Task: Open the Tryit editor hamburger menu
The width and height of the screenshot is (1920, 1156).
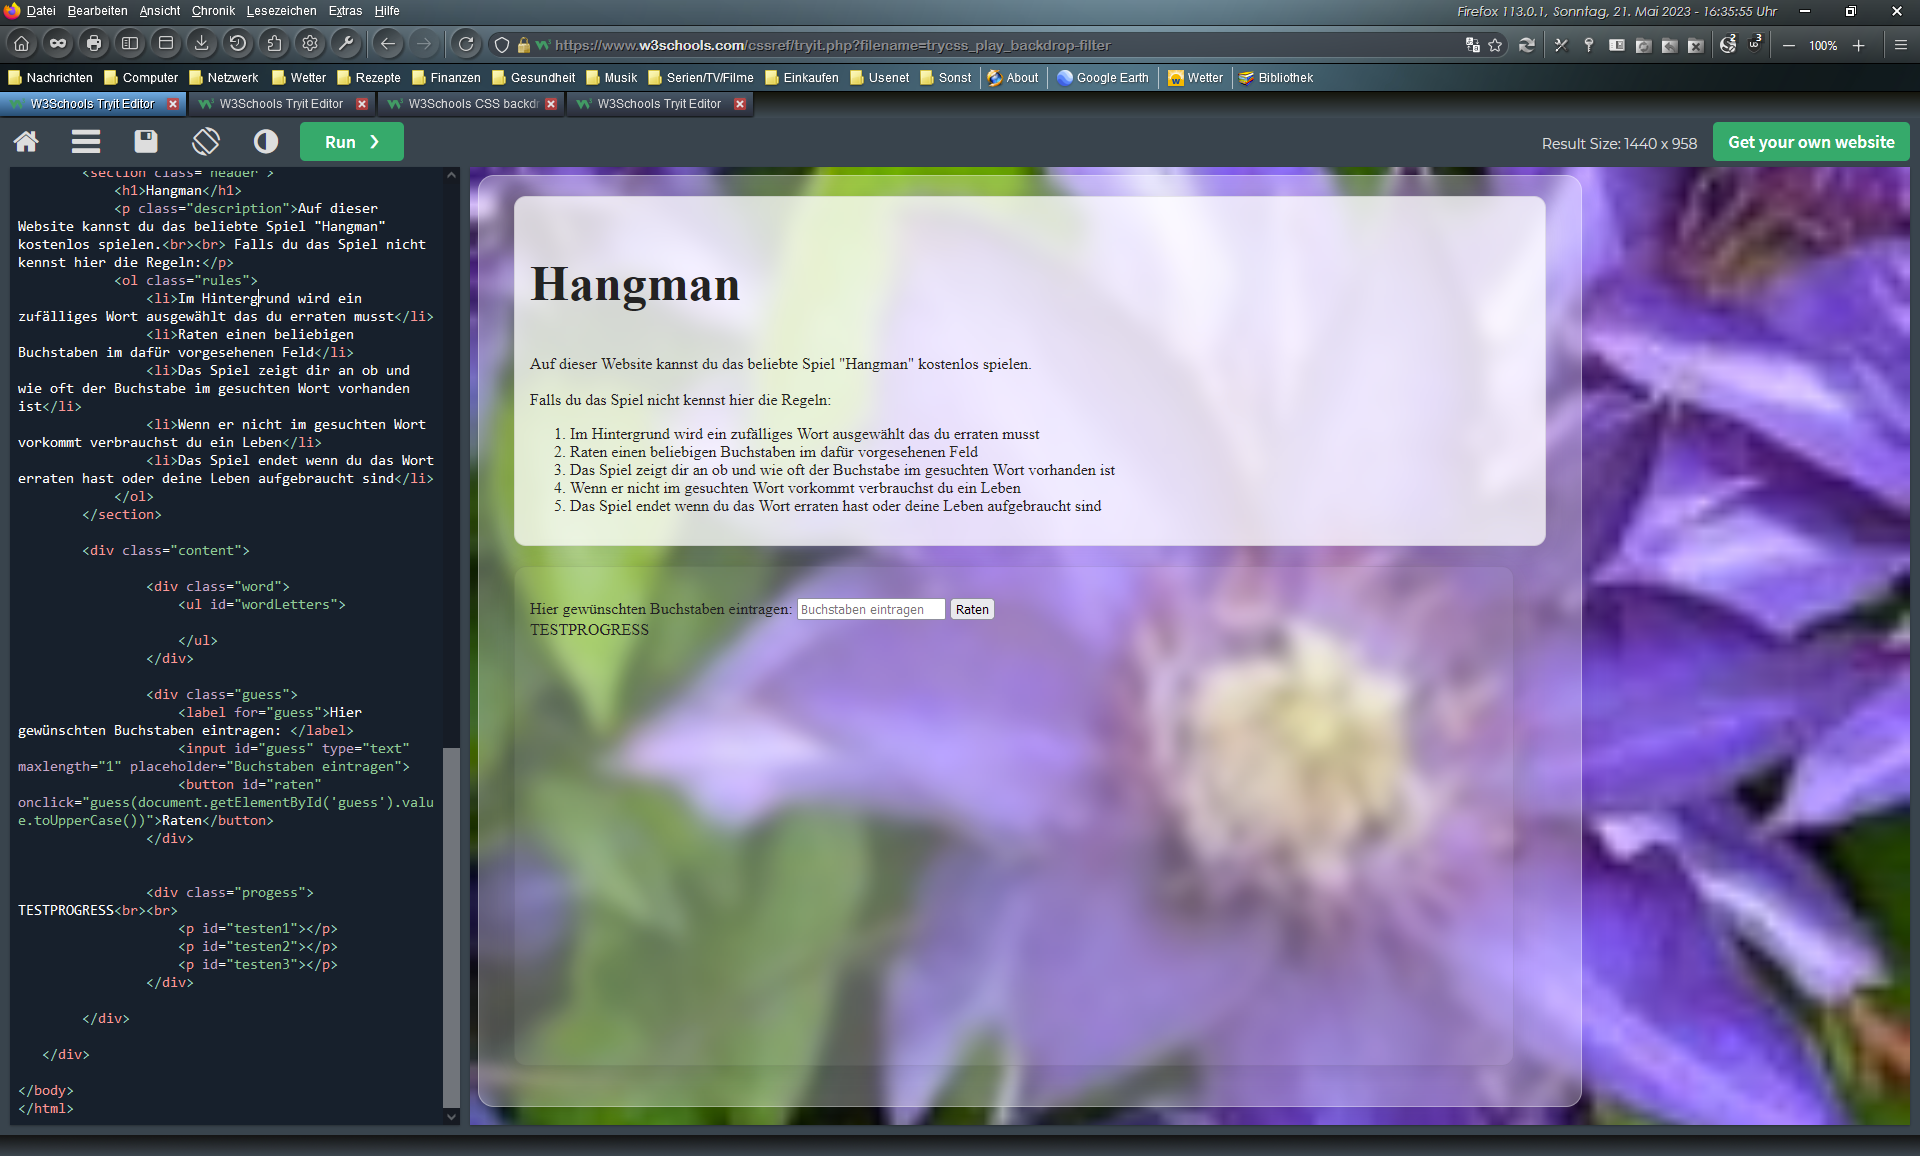Action: [x=86, y=142]
